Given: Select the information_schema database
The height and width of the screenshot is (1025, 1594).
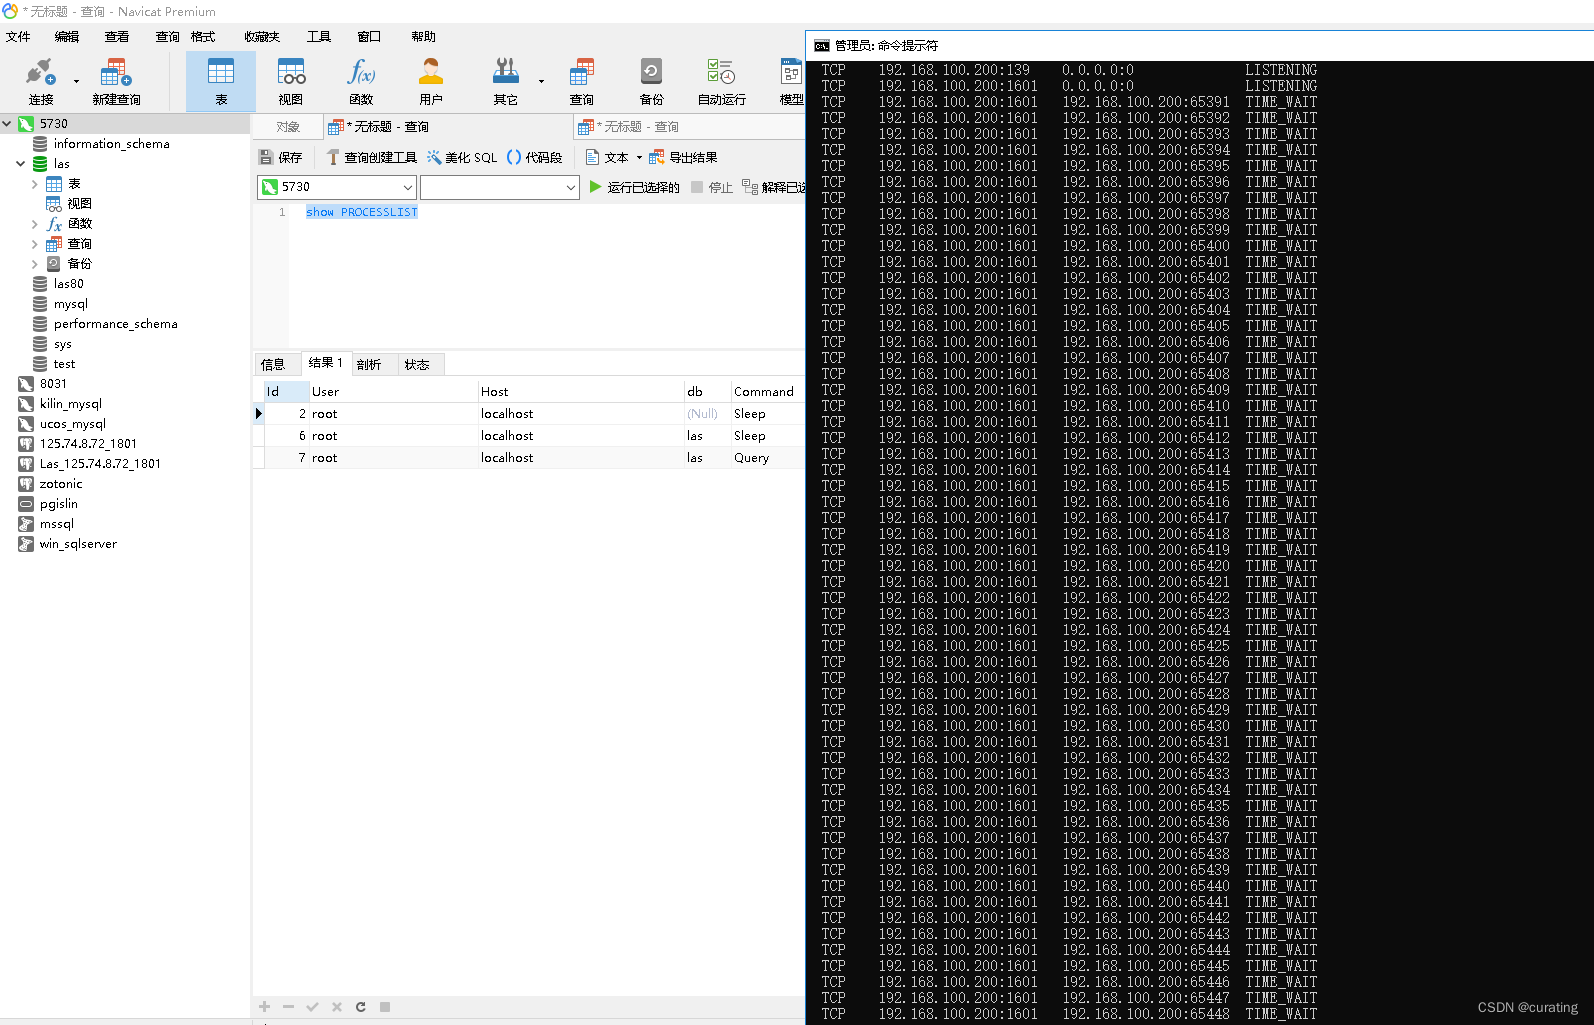Looking at the screenshot, I should click(x=111, y=144).
